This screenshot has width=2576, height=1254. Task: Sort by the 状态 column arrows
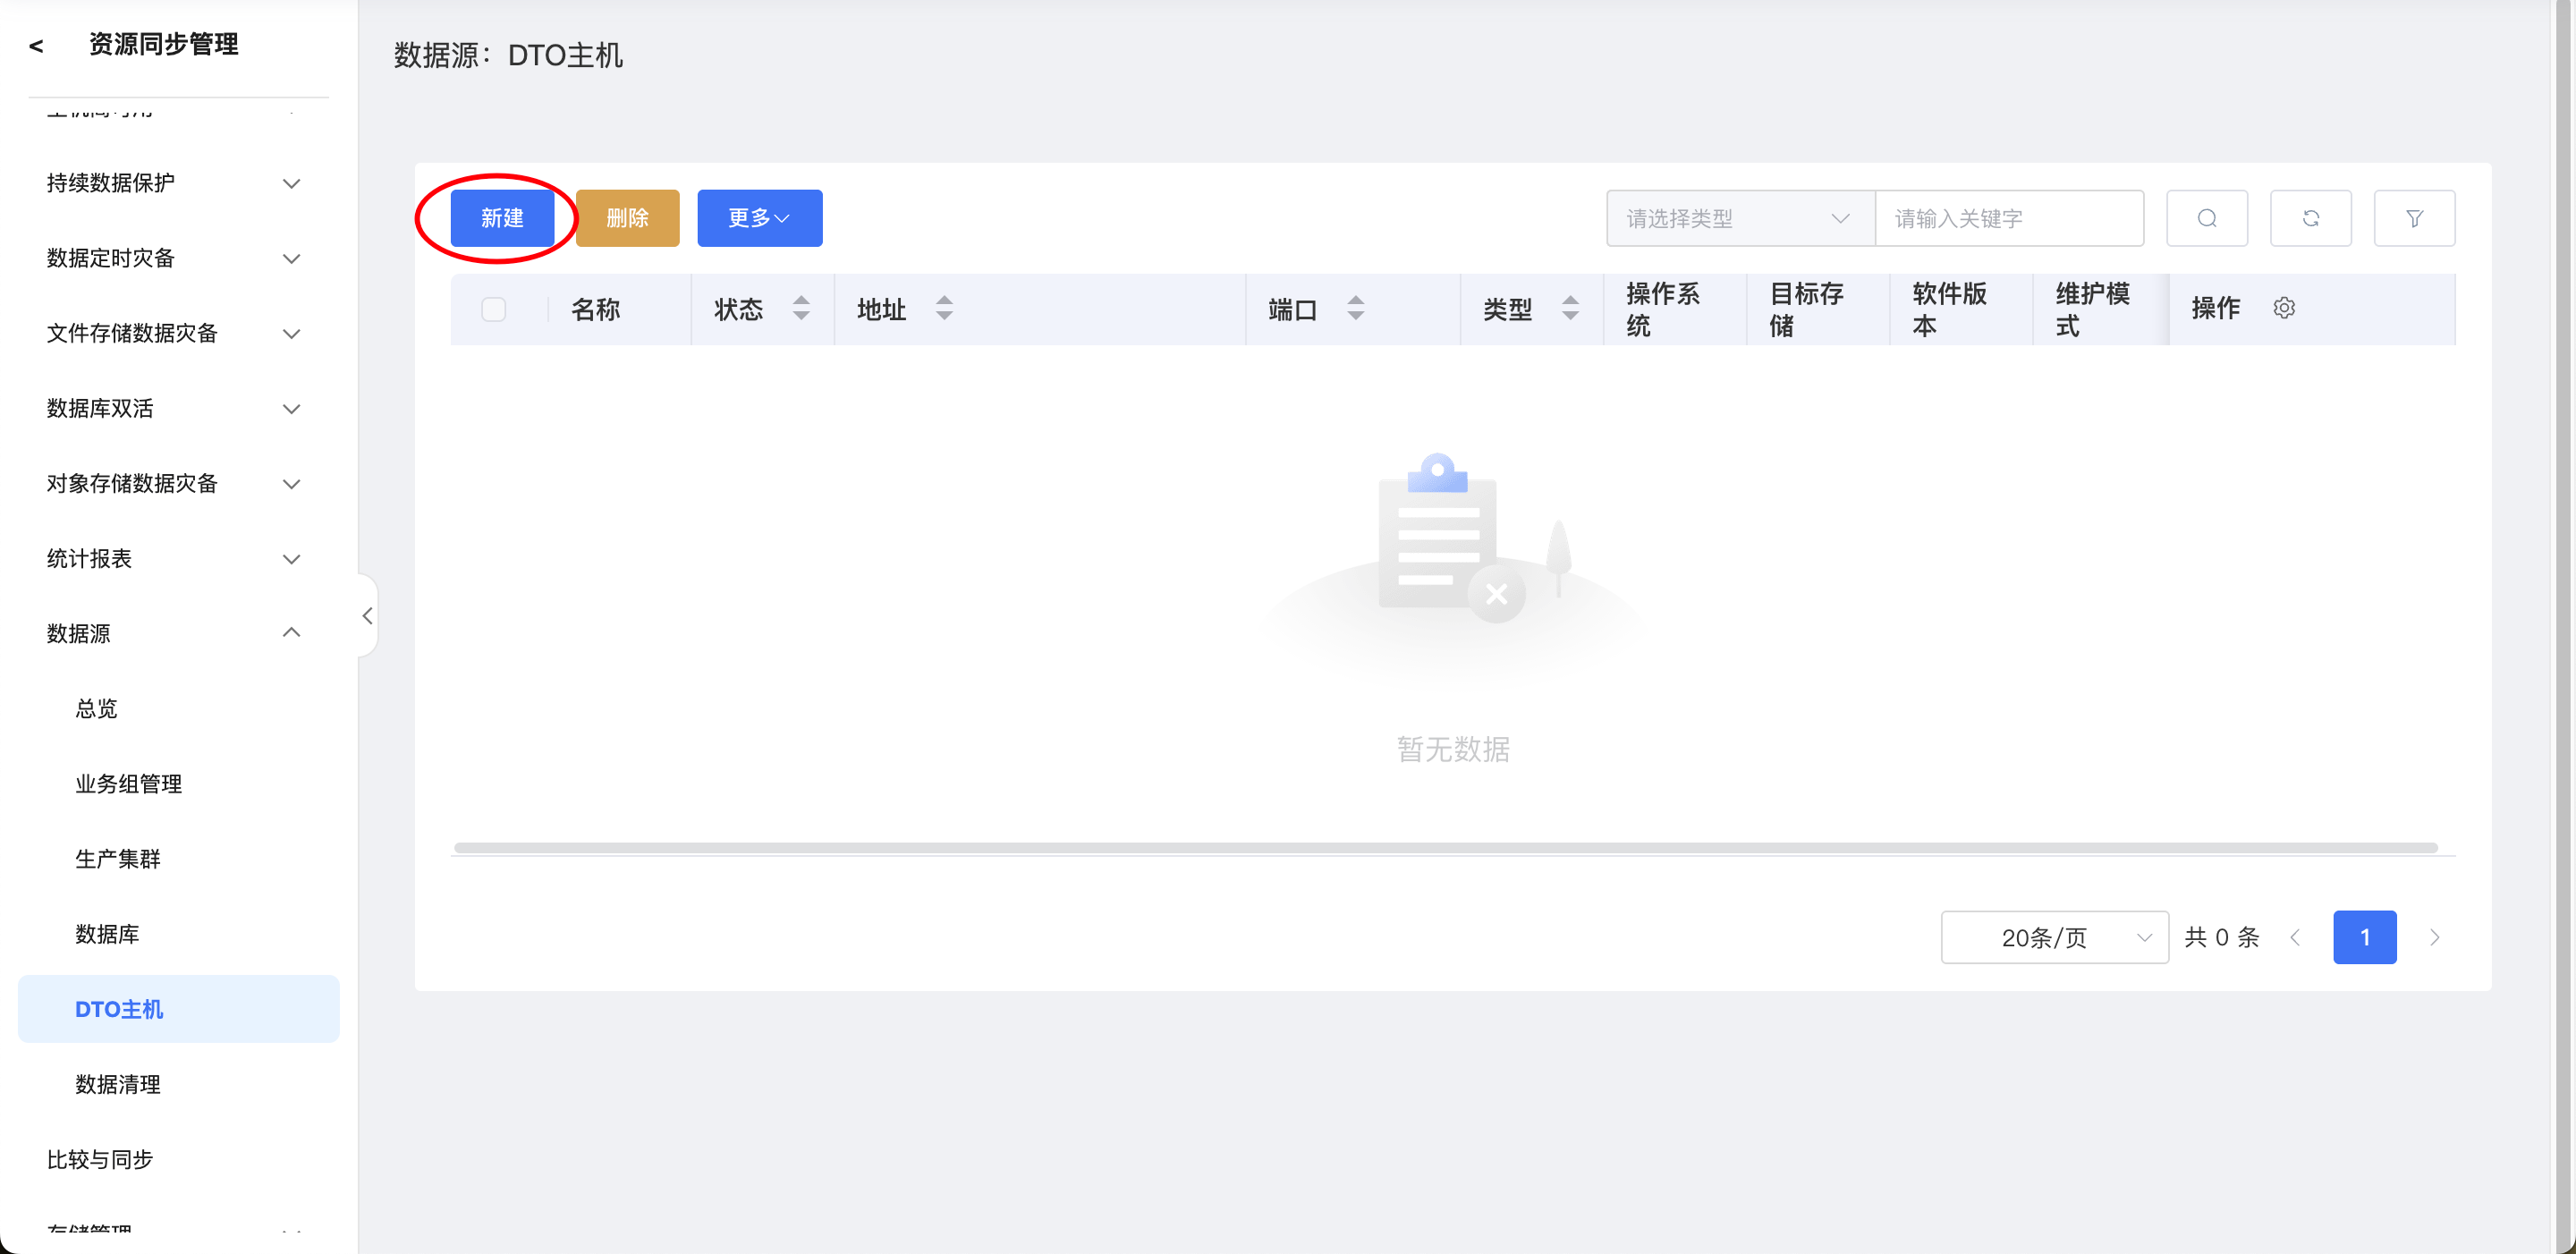point(801,308)
